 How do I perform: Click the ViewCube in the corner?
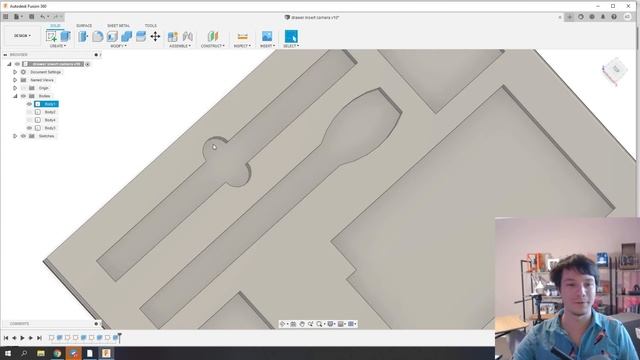[616, 71]
